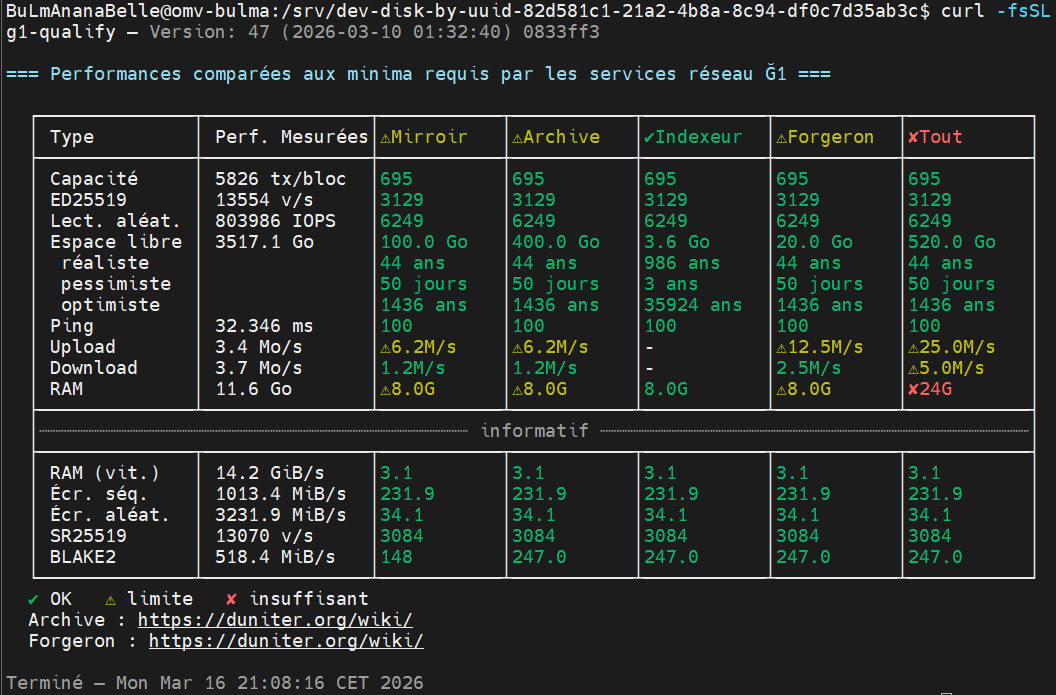Click the warning icon beside 12.5M/s upload
The height and width of the screenshot is (695, 1056).
click(781, 347)
